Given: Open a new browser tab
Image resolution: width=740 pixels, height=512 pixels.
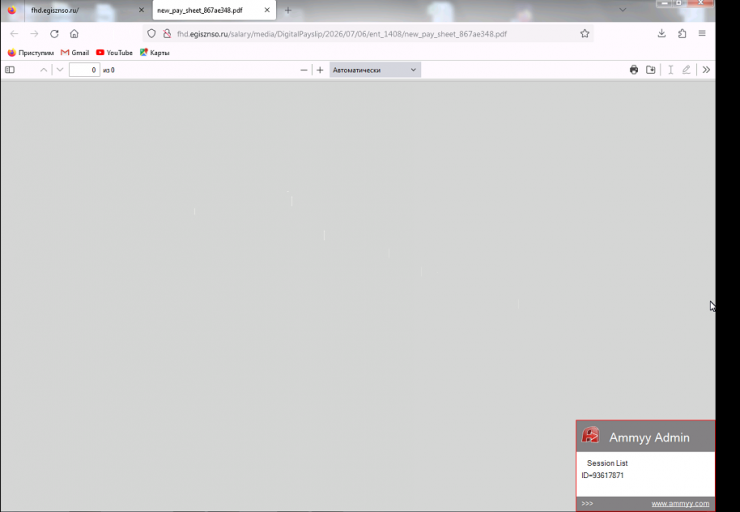Looking at the screenshot, I should pos(288,10).
